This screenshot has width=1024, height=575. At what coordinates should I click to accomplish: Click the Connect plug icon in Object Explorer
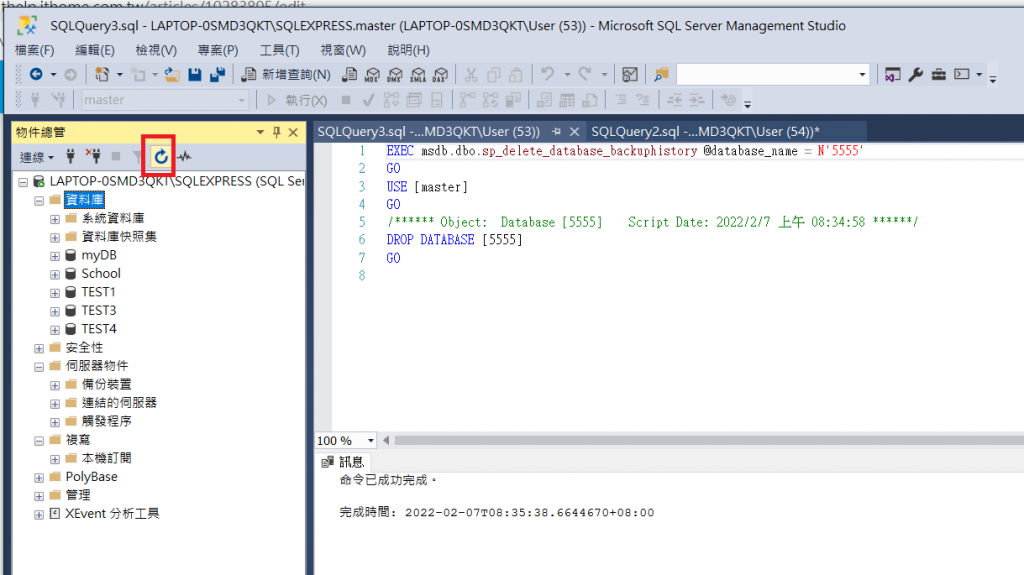pyautogui.click(x=71, y=156)
